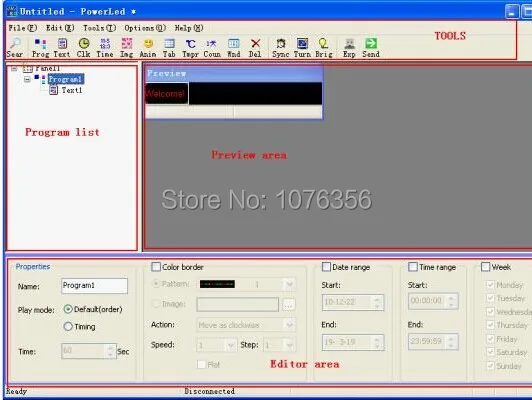Toggle the Friday checkbox
The image size is (532, 400).
tap(490, 339)
